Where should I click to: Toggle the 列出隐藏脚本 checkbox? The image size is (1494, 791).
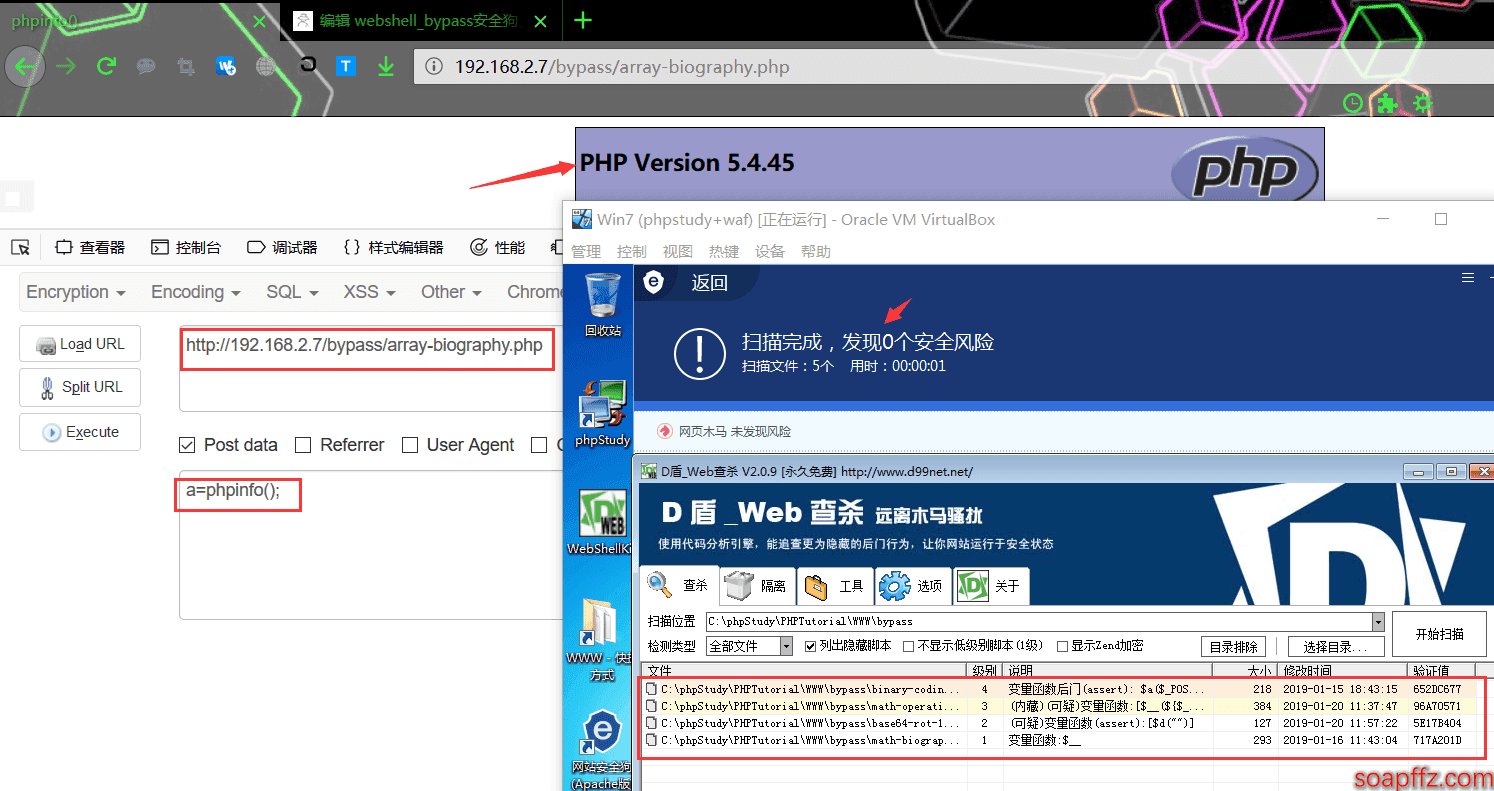[x=811, y=646]
